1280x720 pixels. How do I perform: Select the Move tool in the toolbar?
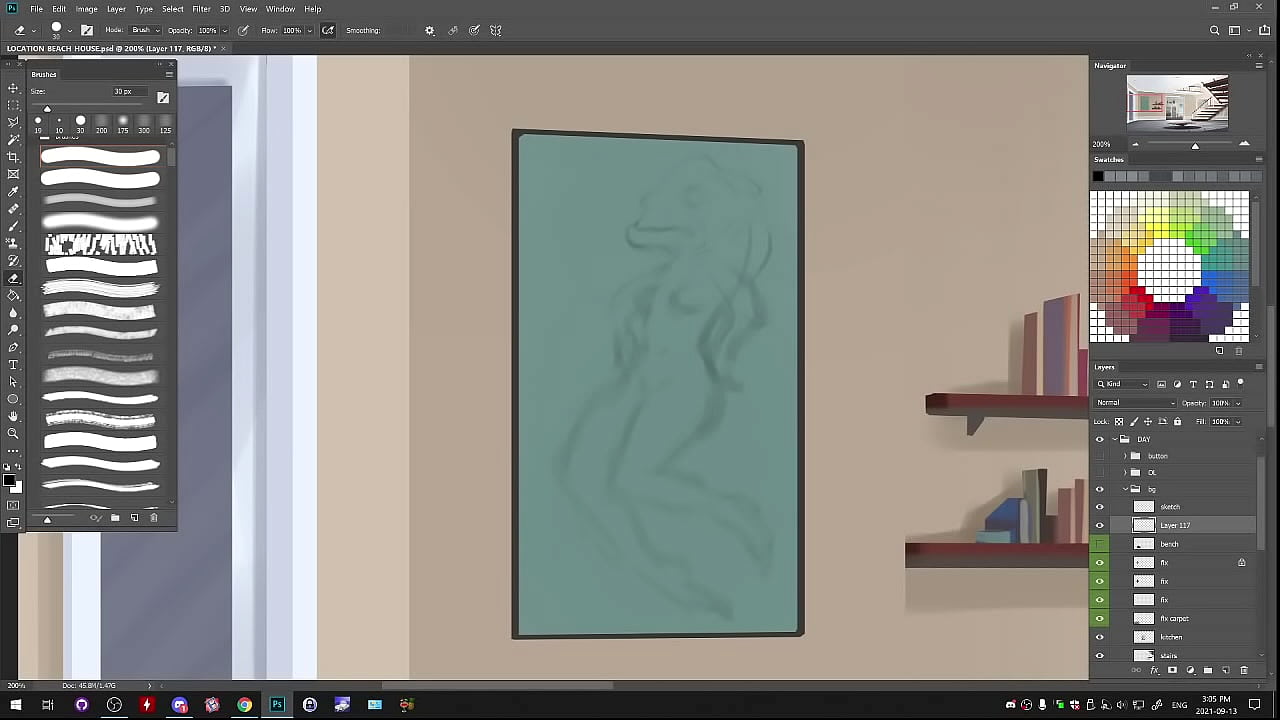13,88
